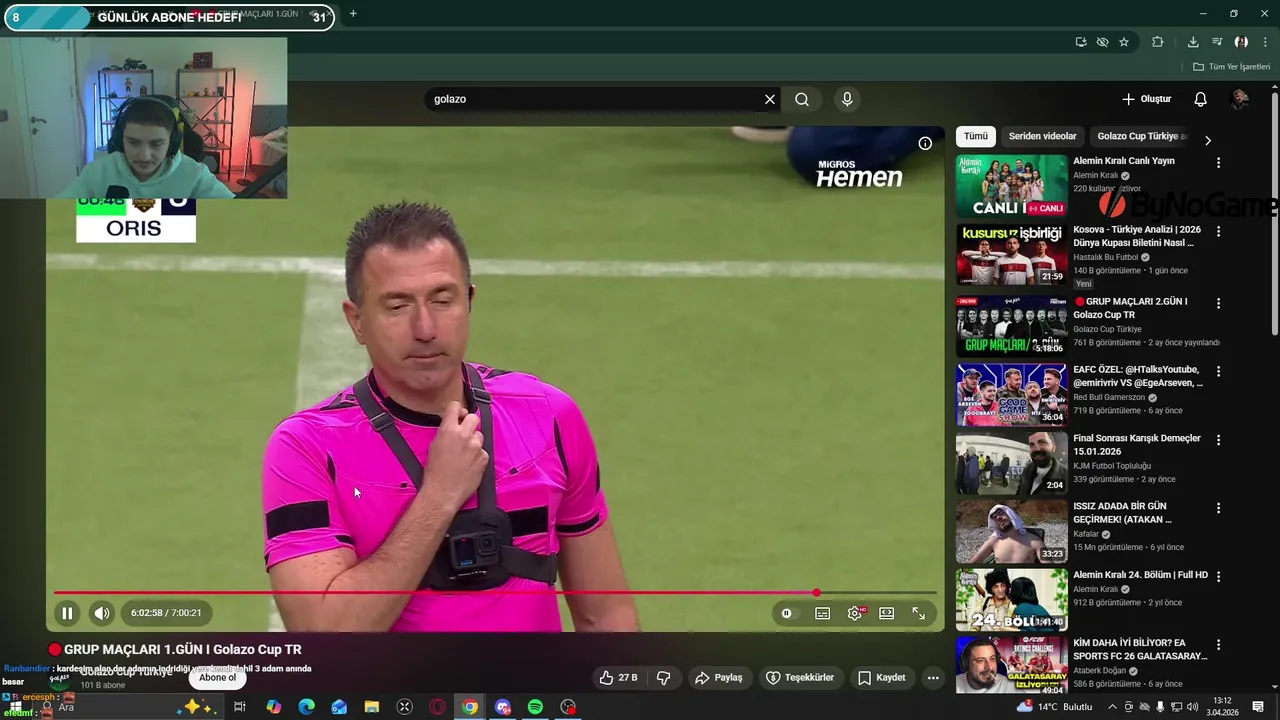
Task: Open Task View on taskbar
Action: click(x=240, y=707)
